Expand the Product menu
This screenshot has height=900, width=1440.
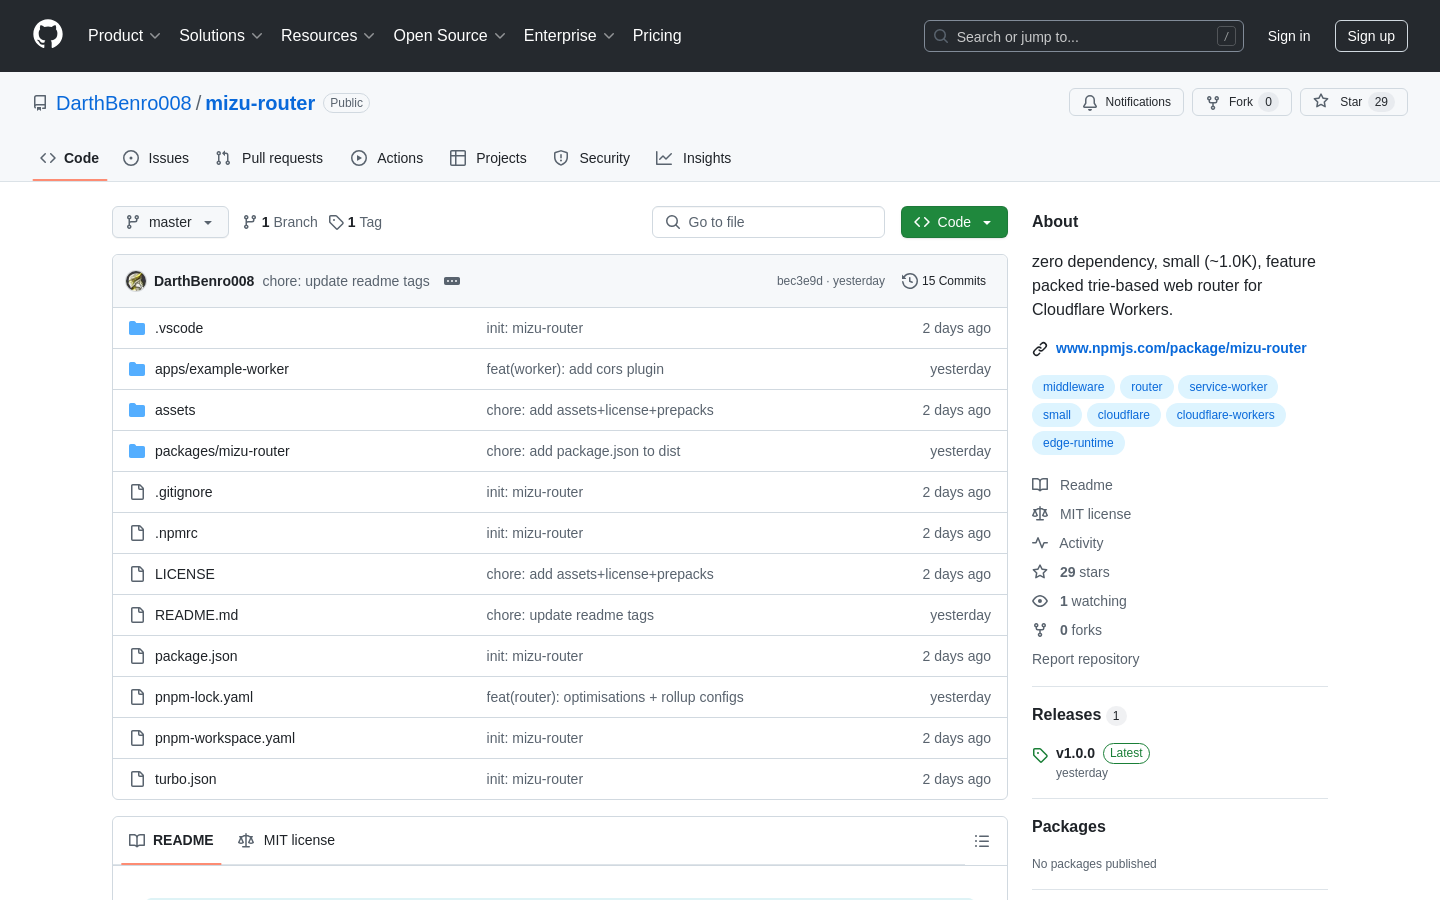click(x=124, y=36)
